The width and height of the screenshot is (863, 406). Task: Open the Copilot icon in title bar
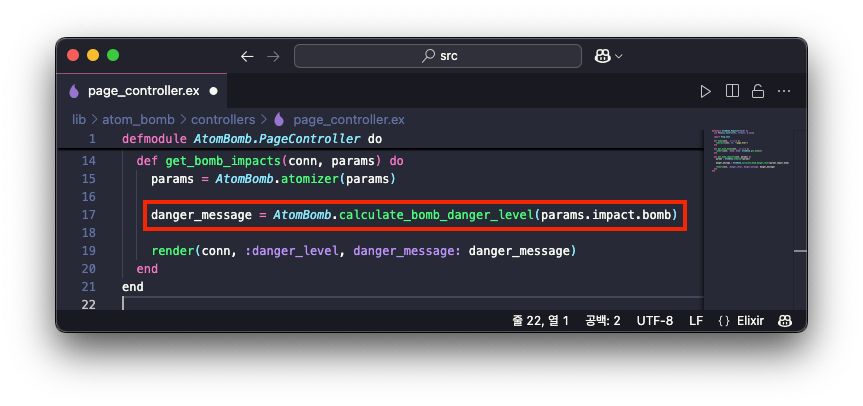[x=603, y=56]
